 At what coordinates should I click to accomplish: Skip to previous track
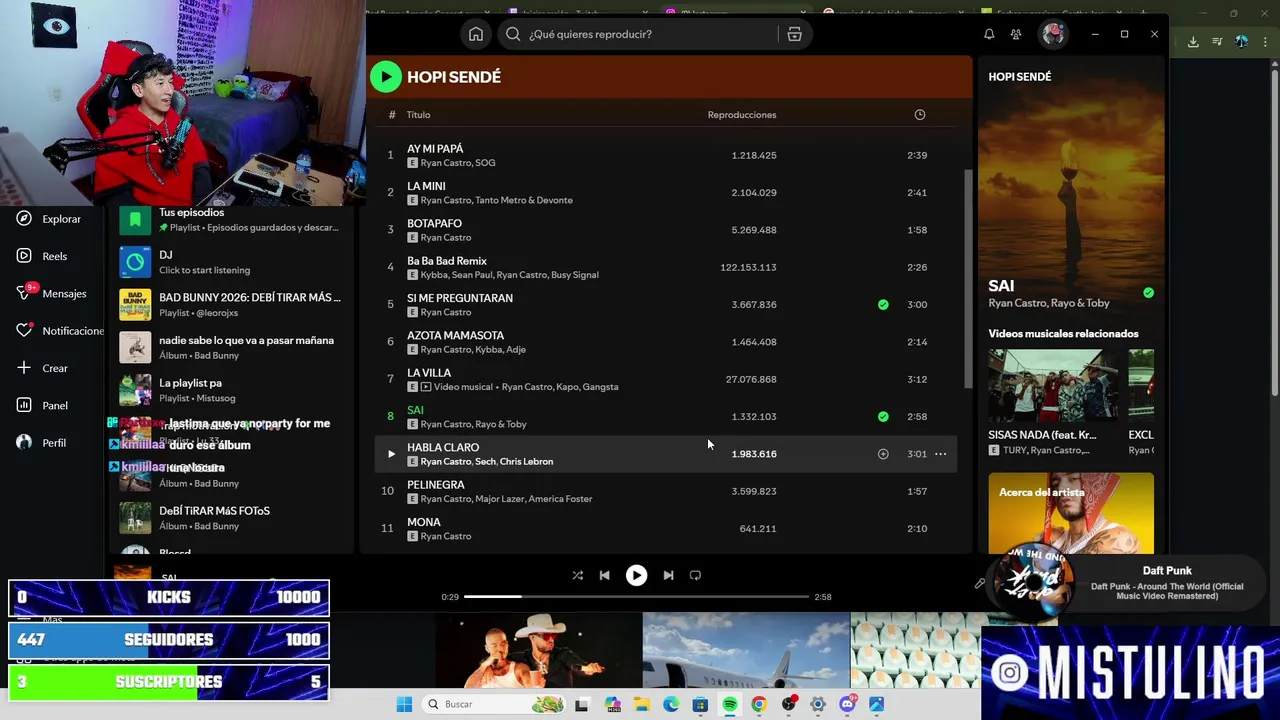604,575
